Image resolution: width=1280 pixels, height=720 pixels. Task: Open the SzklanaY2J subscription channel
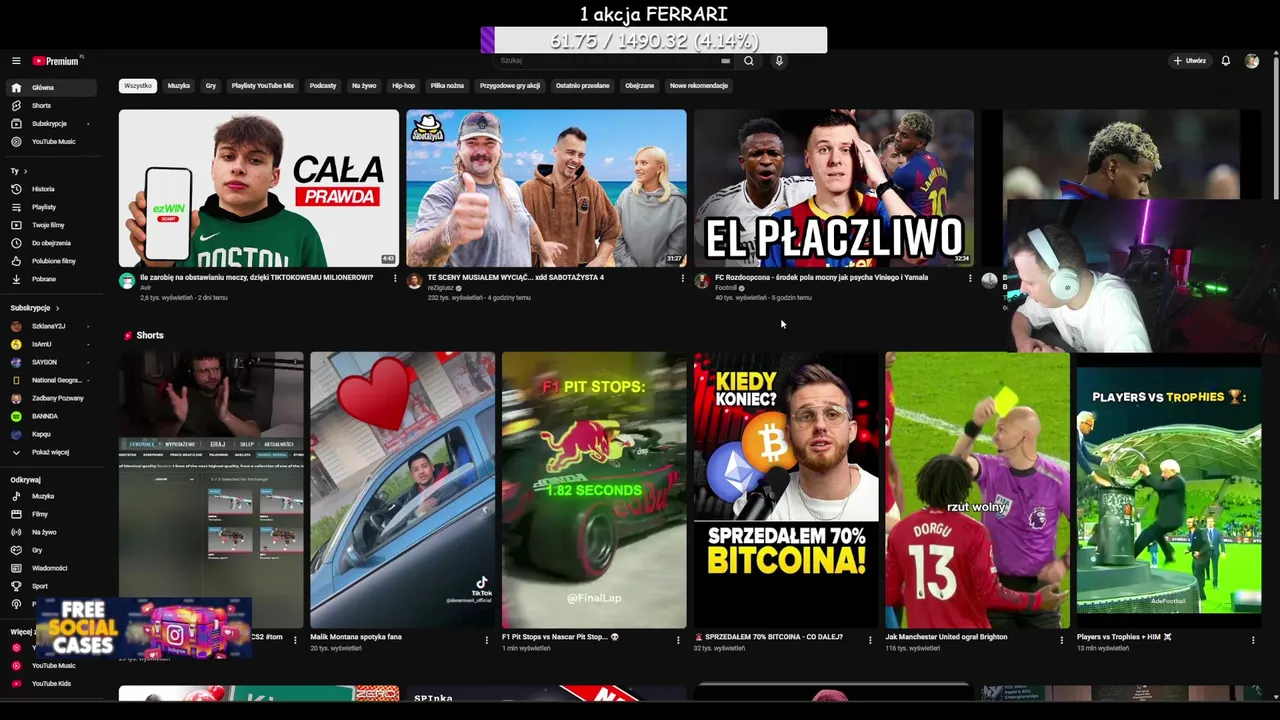point(52,326)
